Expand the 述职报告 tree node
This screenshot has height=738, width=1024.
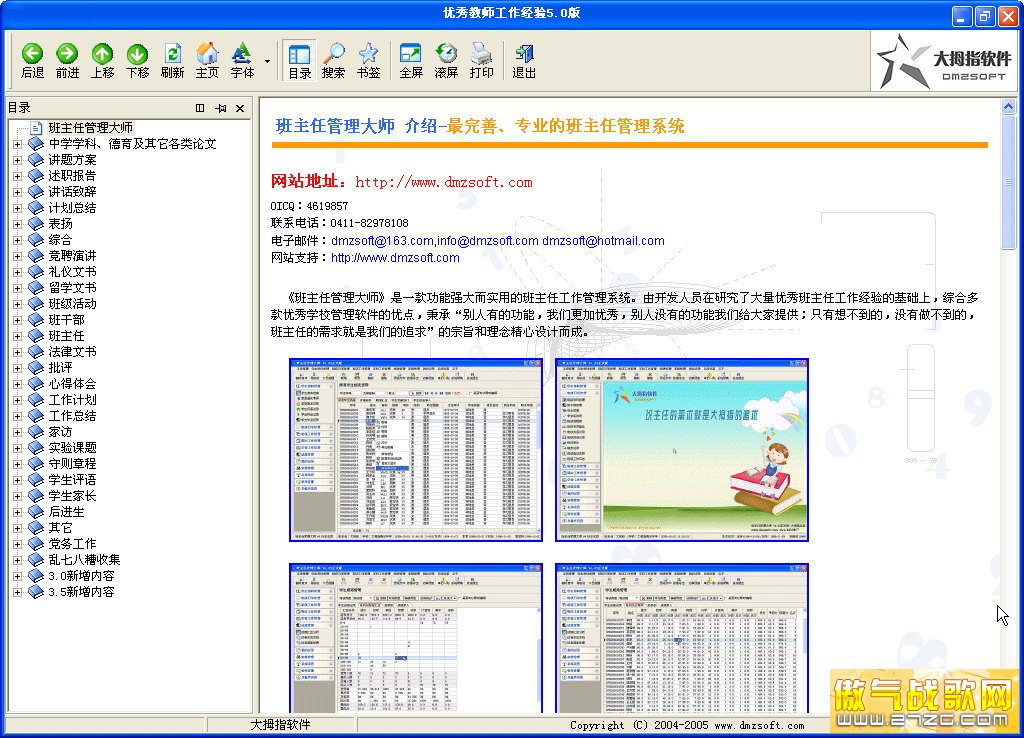(18, 176)
